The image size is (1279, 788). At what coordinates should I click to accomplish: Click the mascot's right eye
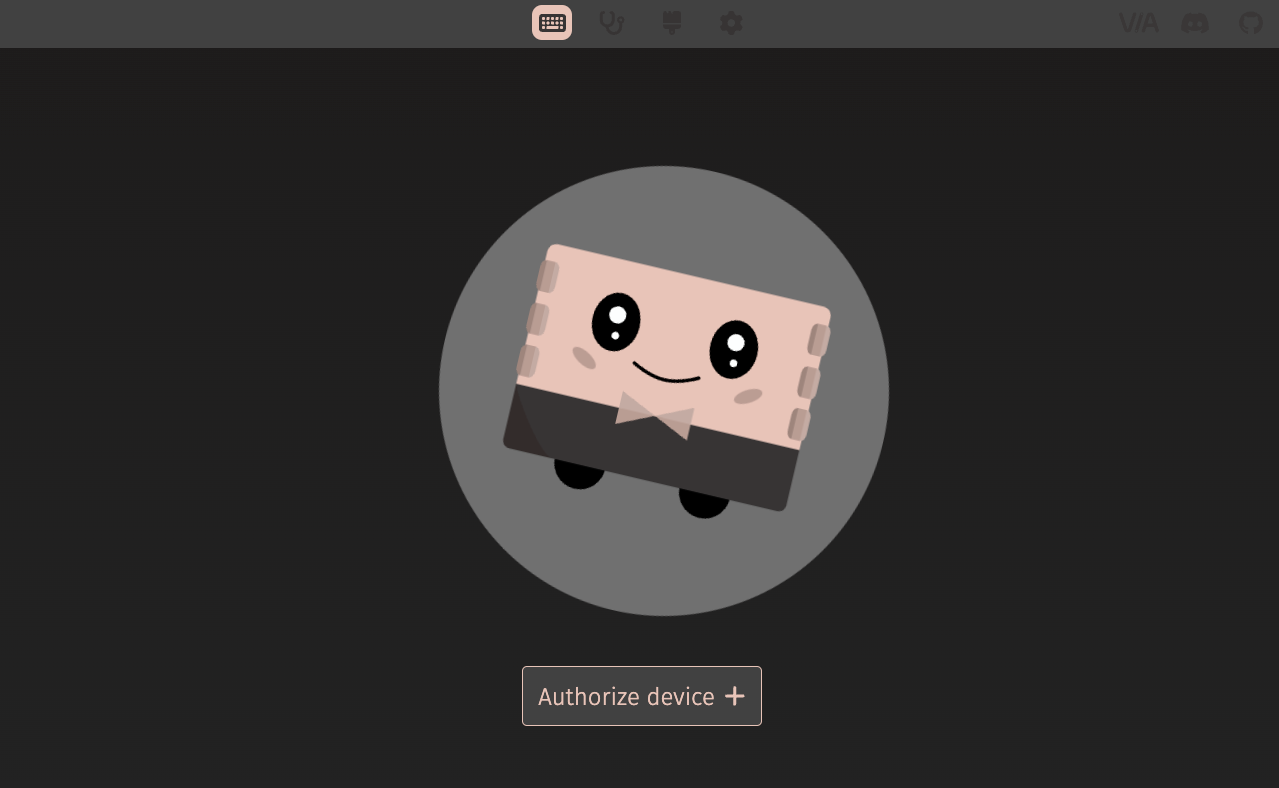[734, 349]
